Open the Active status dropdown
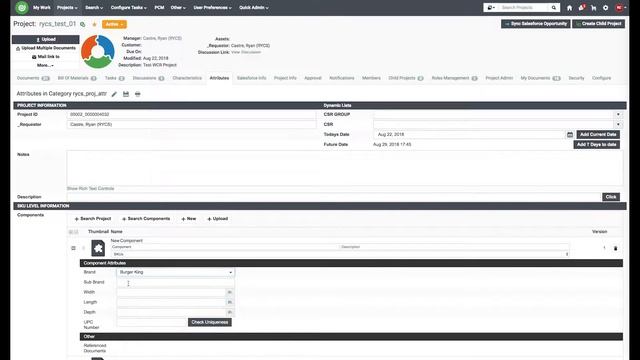 pyautogui.click(x=114, y=24)
